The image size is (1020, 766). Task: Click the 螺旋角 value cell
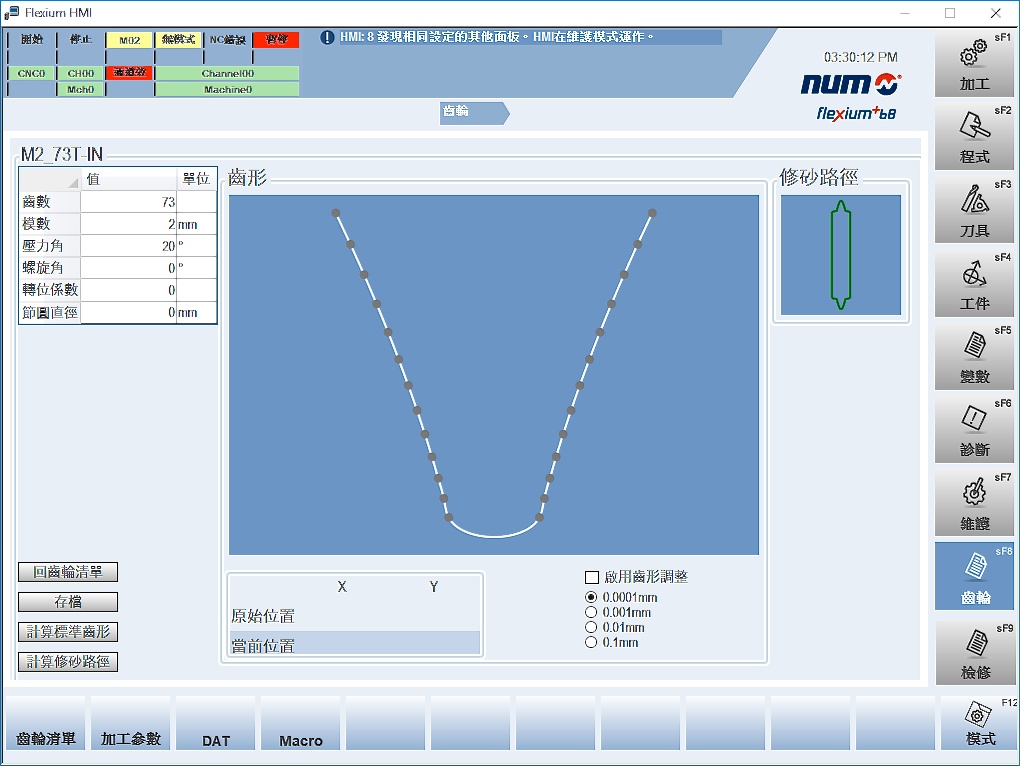(129, 268)
